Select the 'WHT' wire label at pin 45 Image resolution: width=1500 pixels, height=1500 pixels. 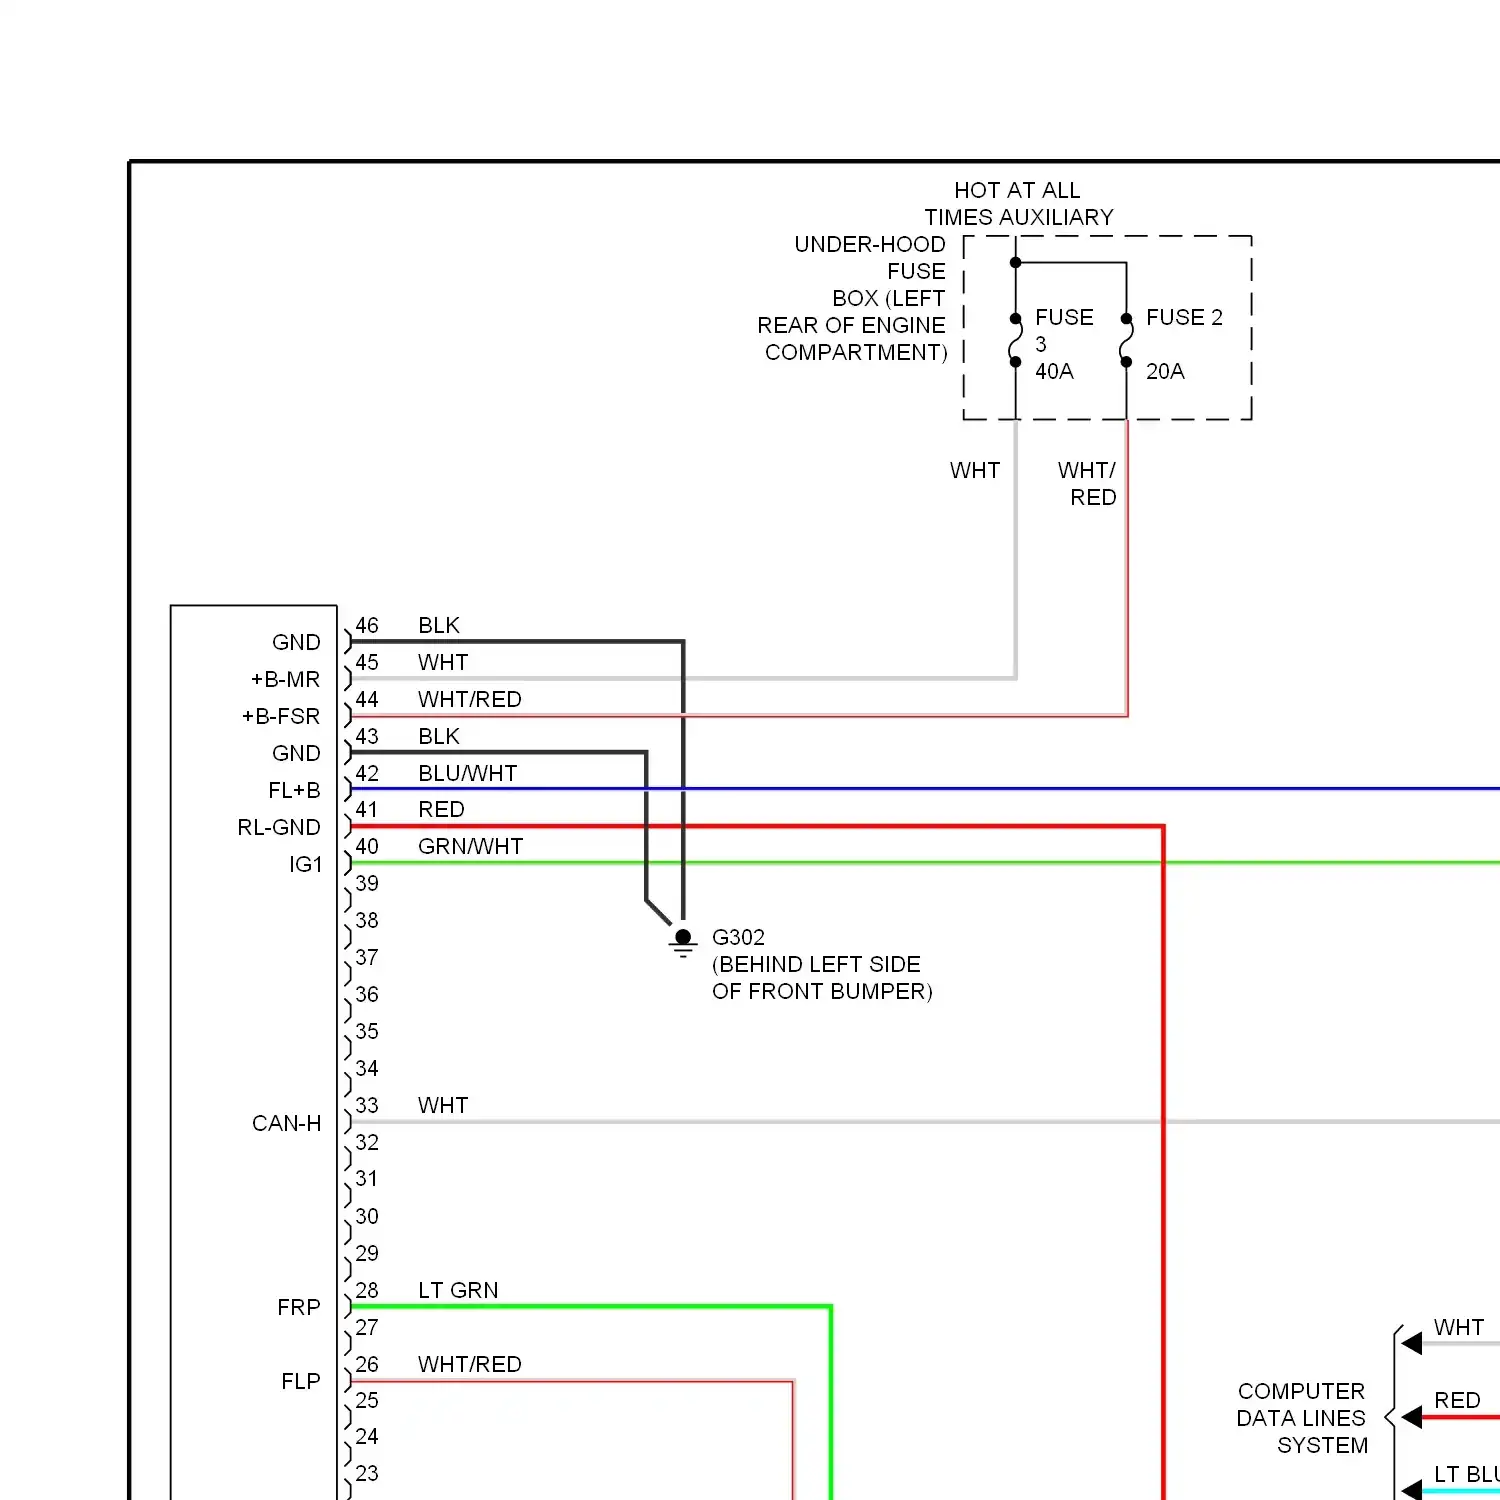(x=443, y=662)
